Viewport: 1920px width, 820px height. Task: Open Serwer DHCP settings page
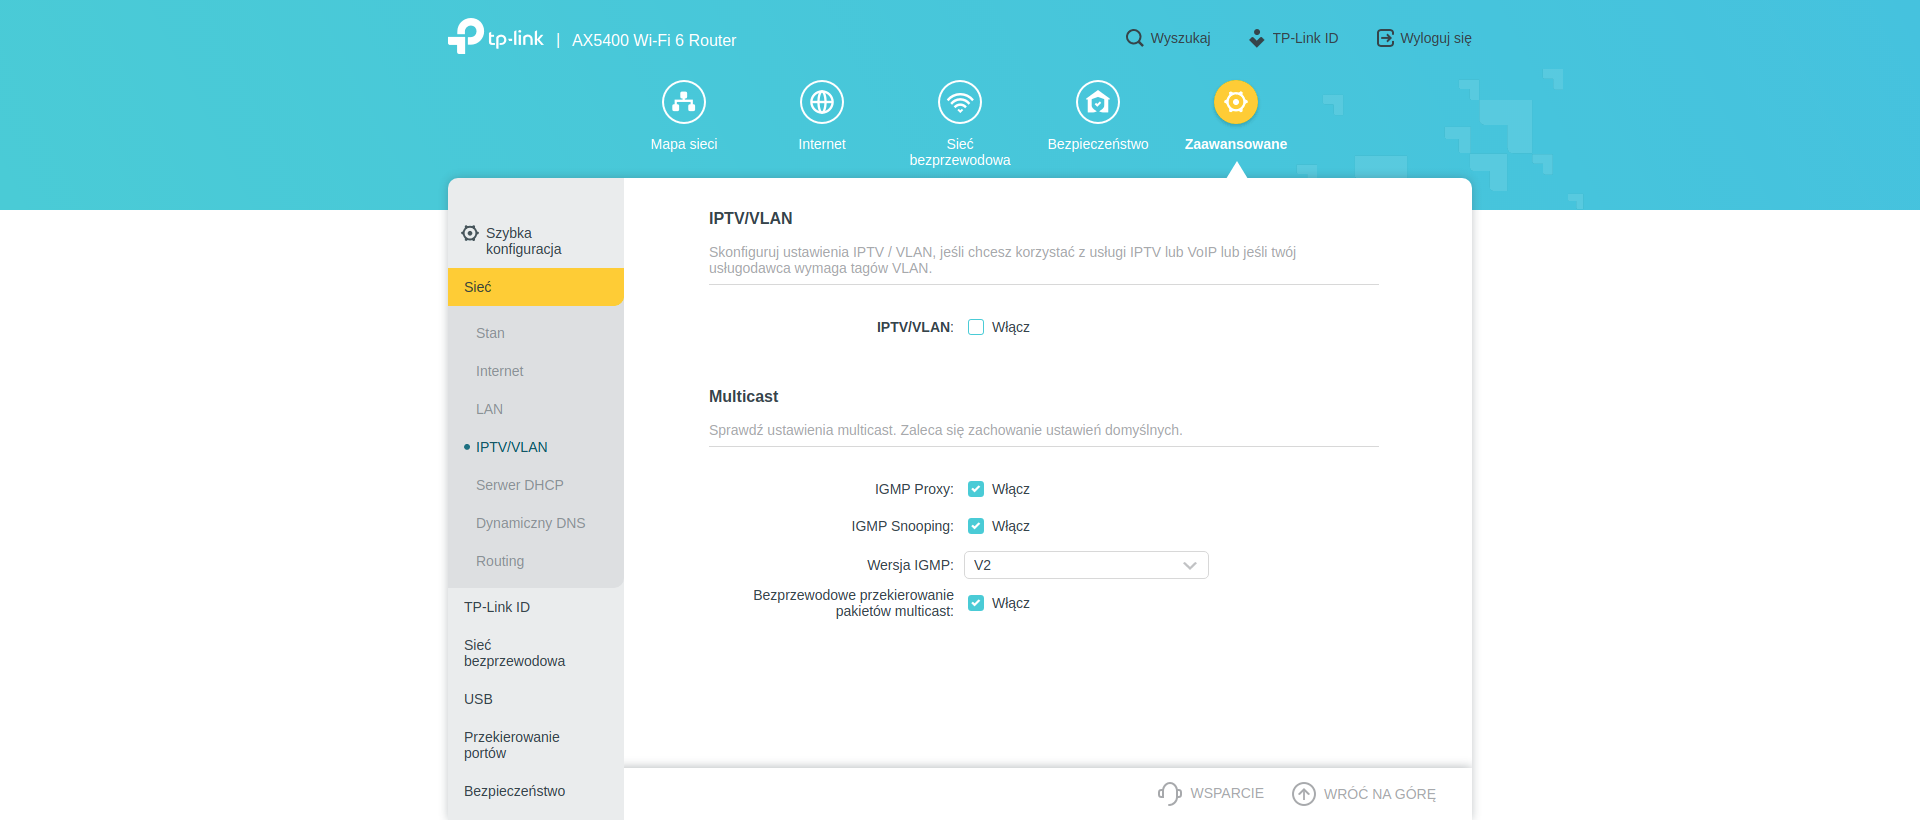520,485
